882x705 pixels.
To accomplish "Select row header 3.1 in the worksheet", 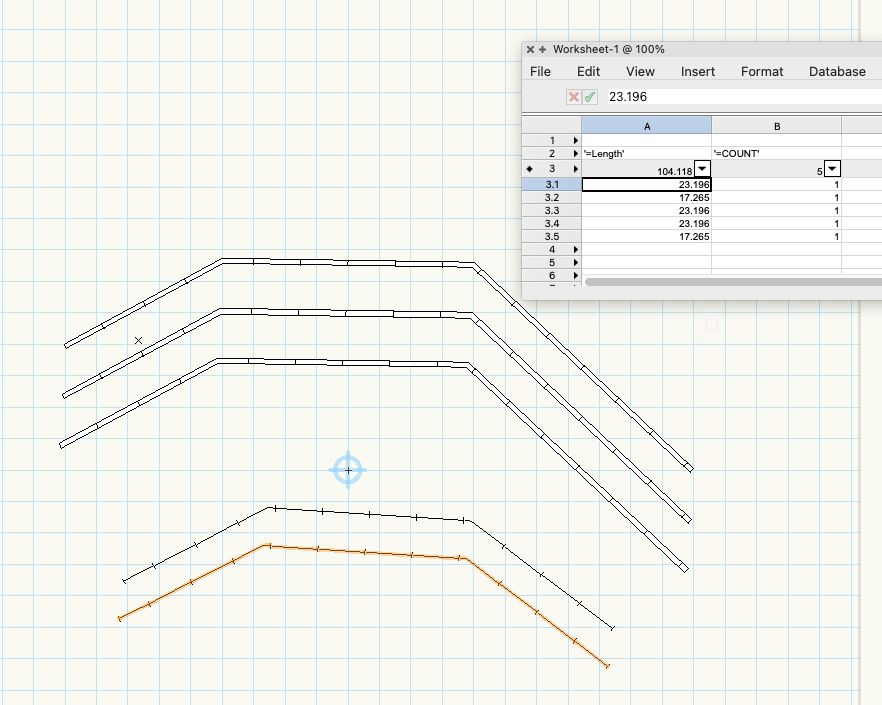I will pyautogui.click(x=551, y=184).
